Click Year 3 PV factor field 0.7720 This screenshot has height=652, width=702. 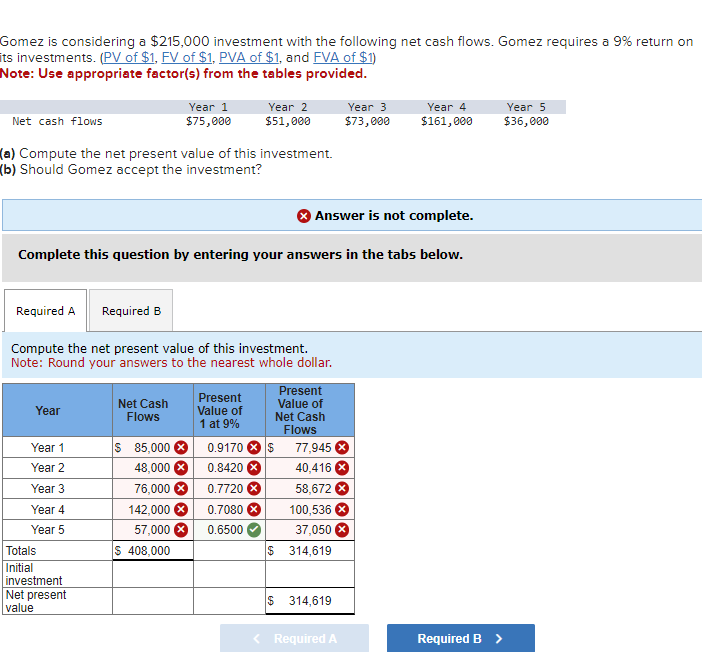pyautogui.click(x=229, y=489)
